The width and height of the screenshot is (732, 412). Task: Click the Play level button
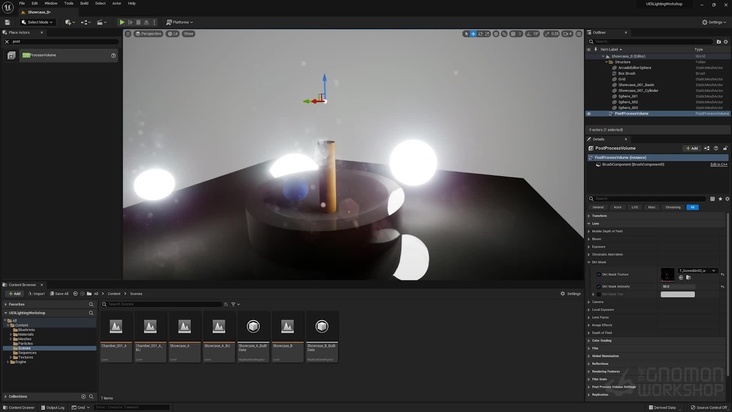[x=122, y=22]
